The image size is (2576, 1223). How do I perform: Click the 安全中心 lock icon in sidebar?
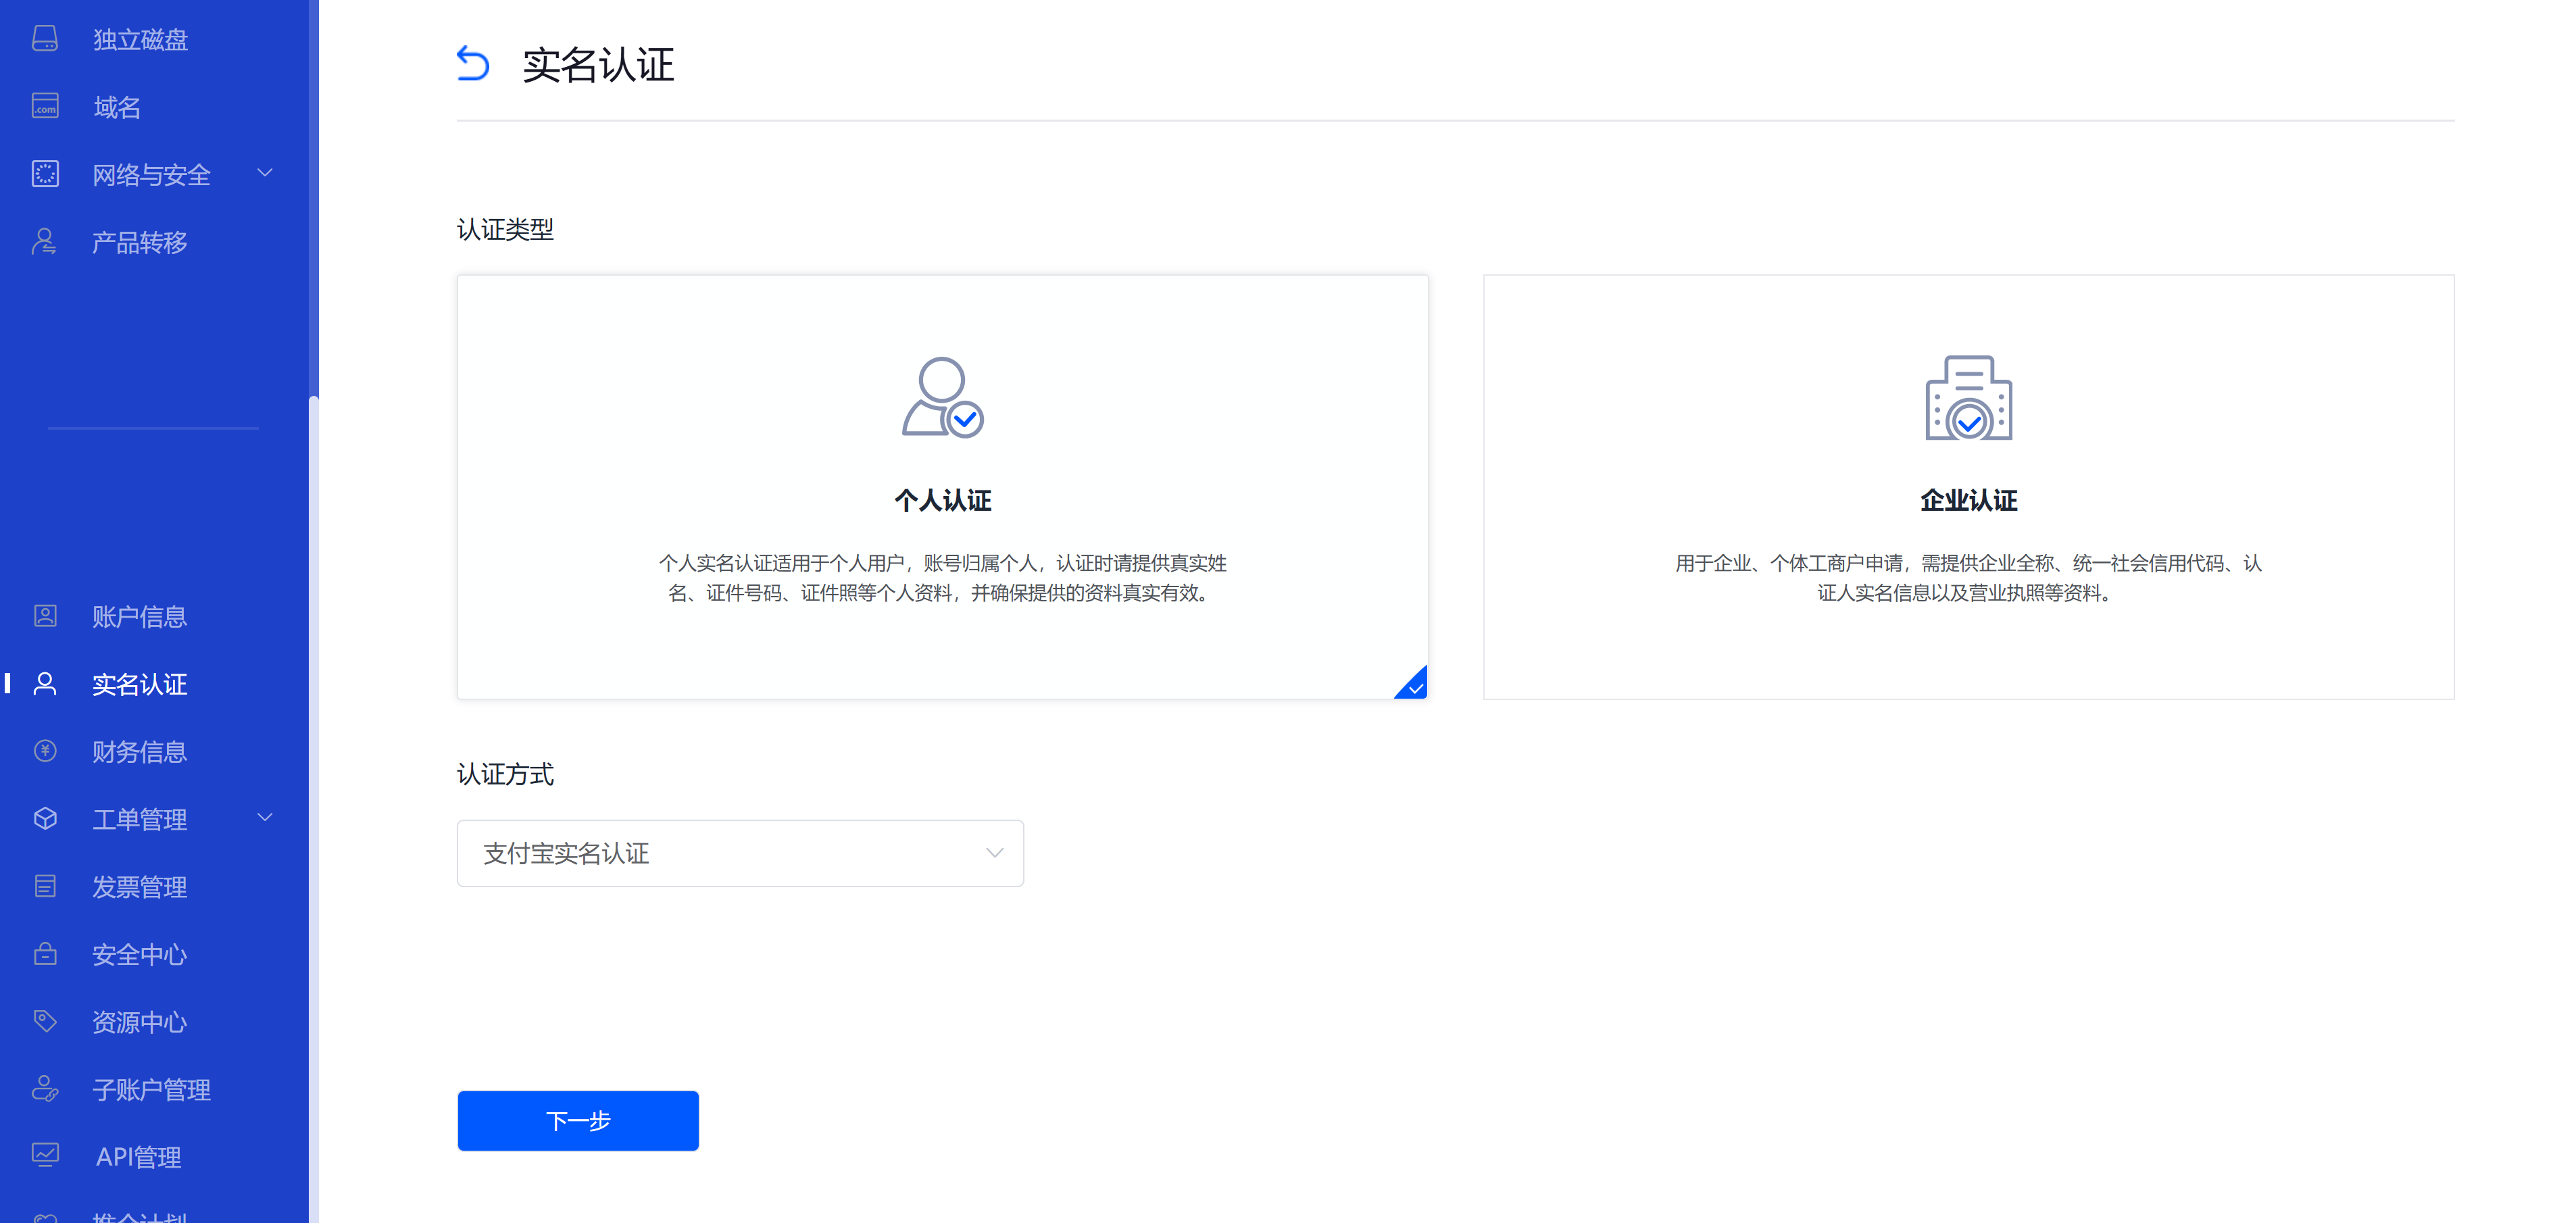click(45, 954)
